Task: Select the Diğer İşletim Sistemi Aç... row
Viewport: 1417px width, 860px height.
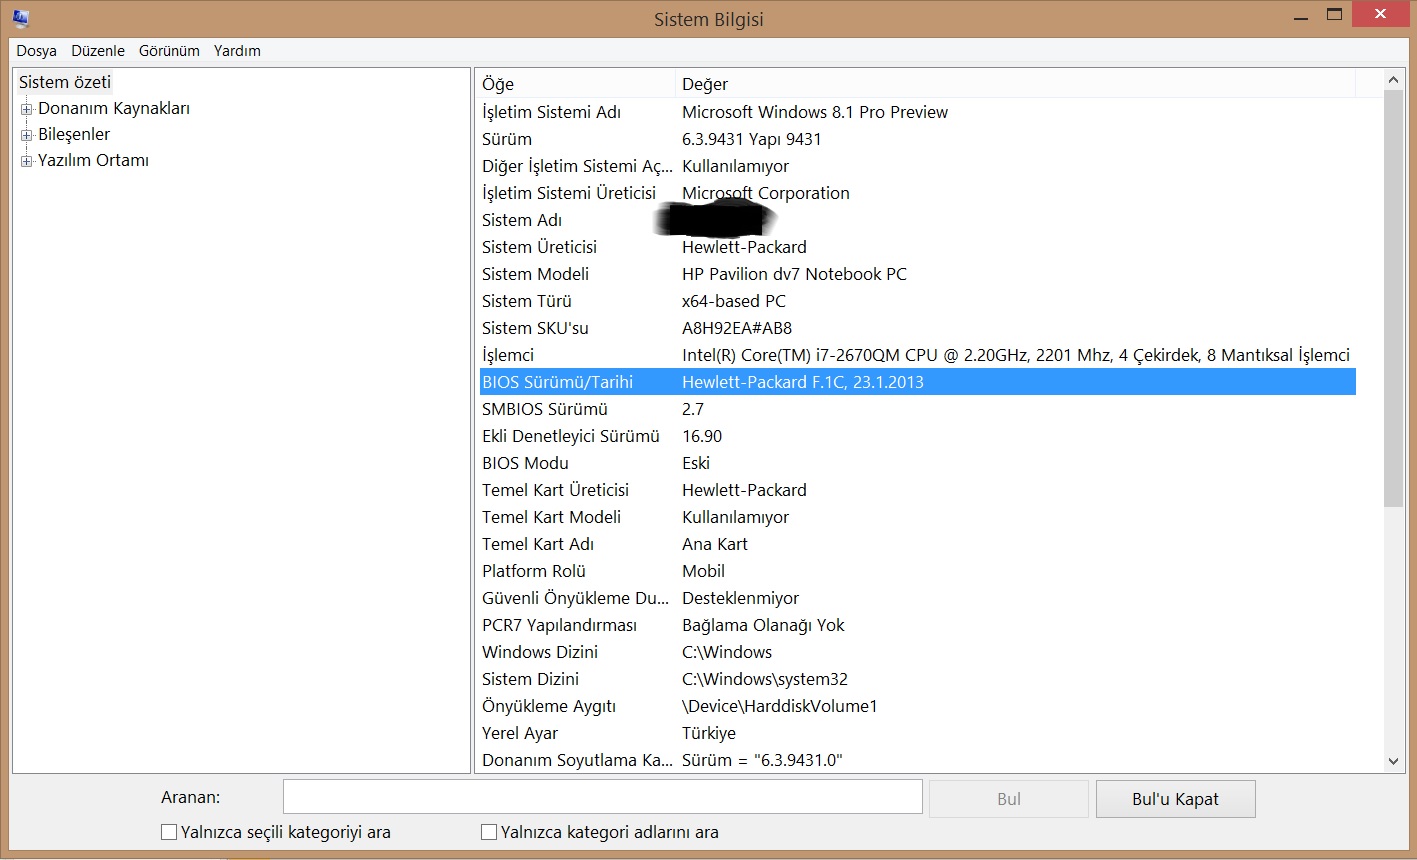Action: 918,166
